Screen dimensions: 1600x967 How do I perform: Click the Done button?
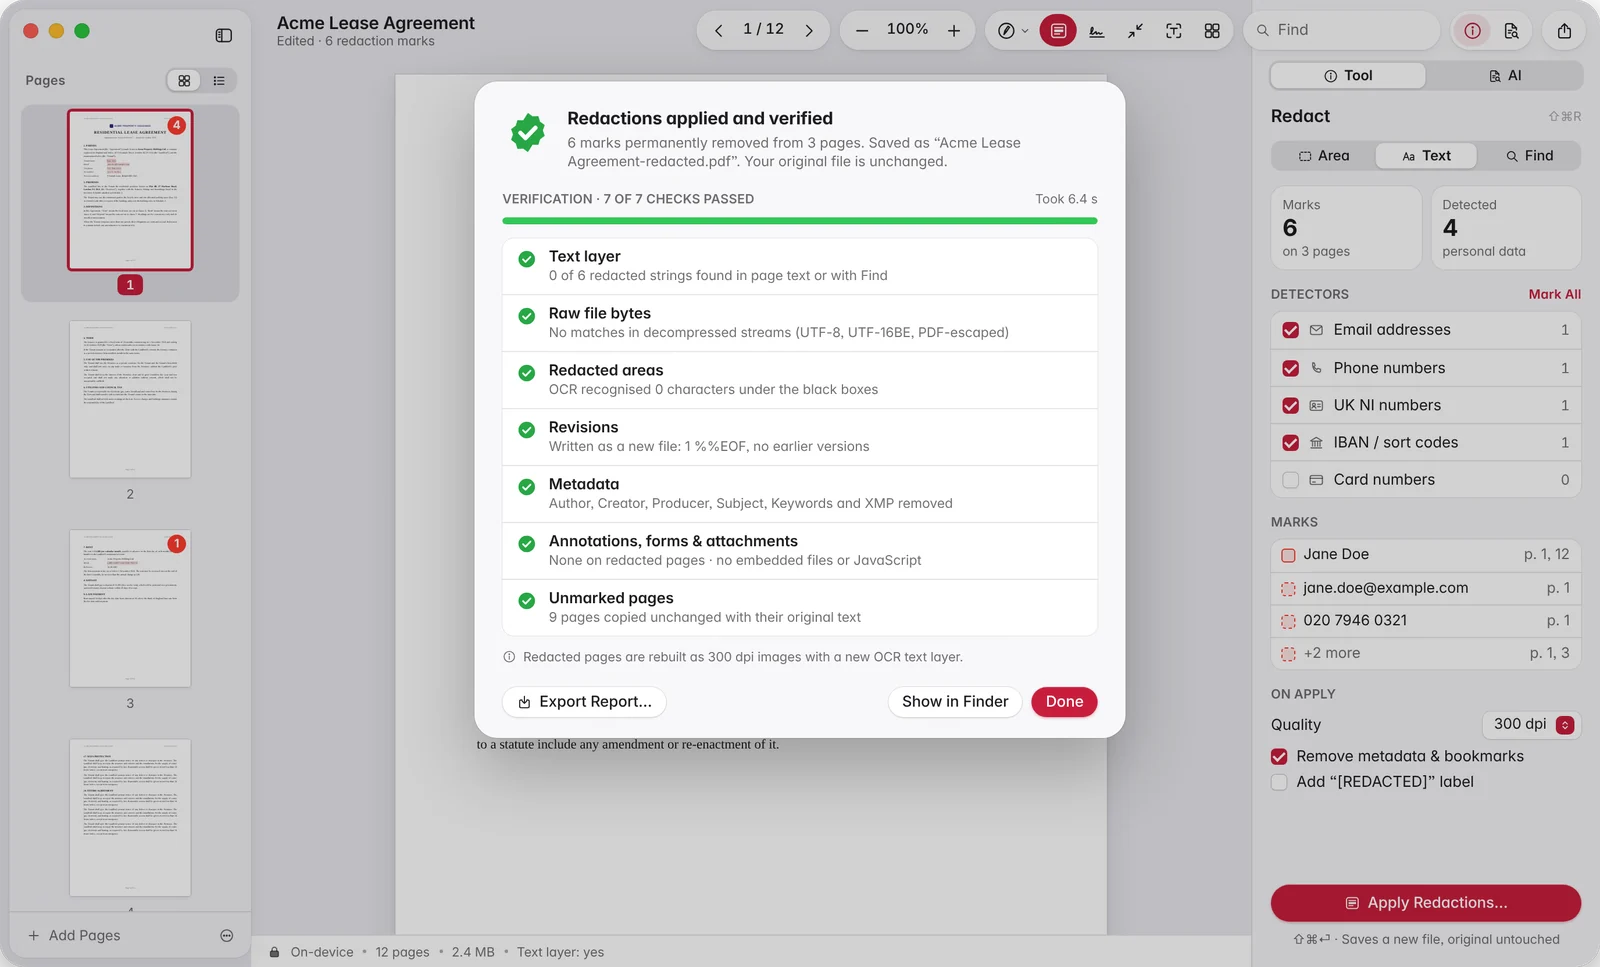click(x=1064, y=702)
